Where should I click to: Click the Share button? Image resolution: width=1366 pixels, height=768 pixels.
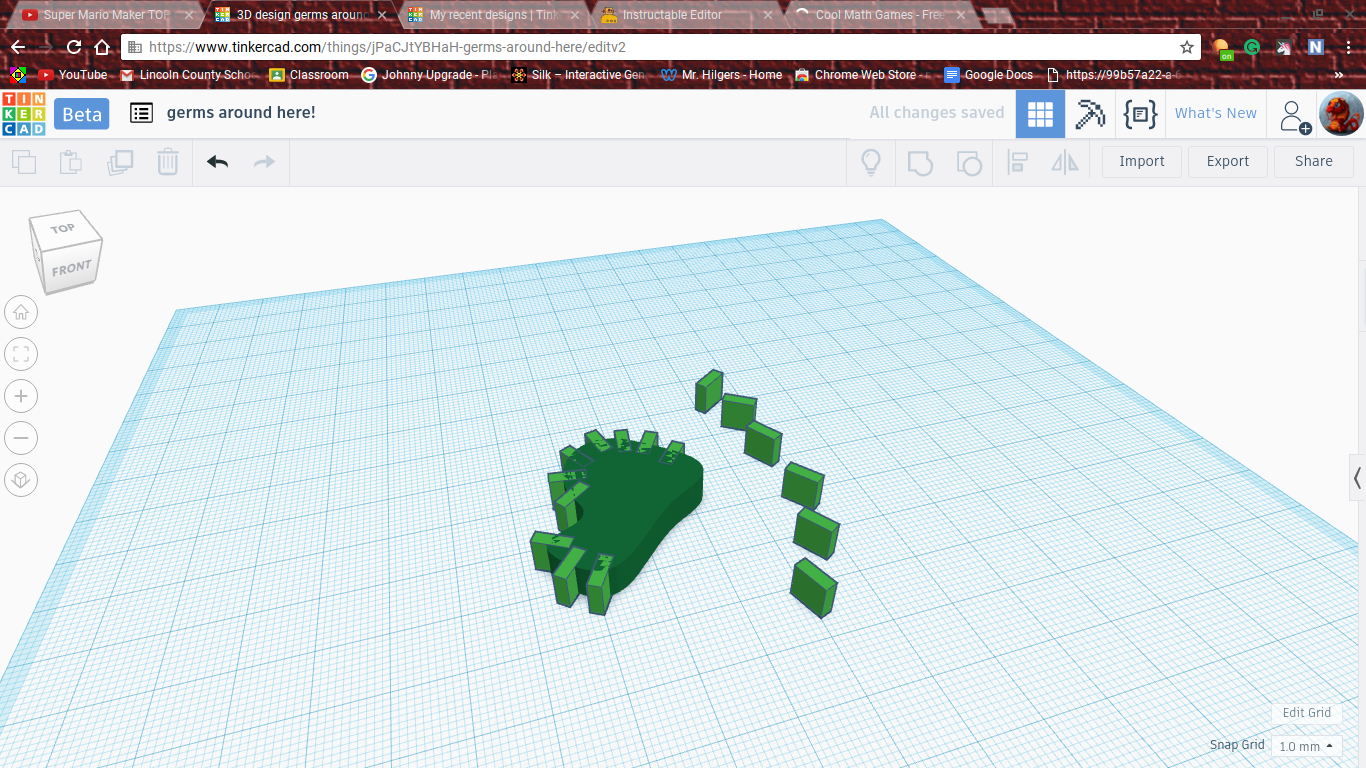1314,162
